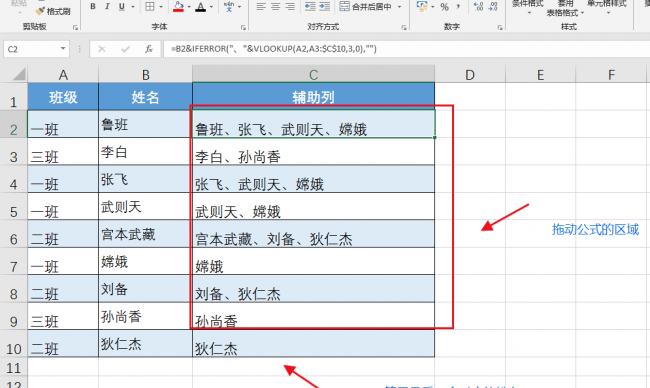Select 三班 cell in row 9
Image resolution: width=650 pixels, height=388 pixels.
pos(63,316)
